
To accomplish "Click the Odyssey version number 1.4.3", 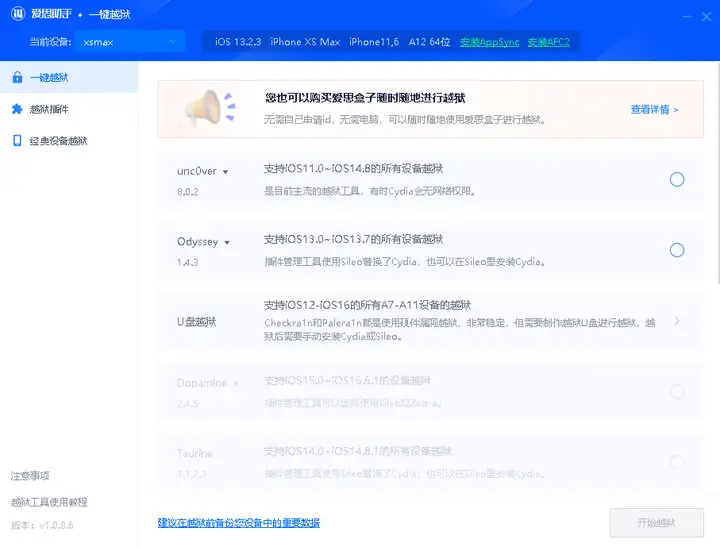I will pos(188,263).
